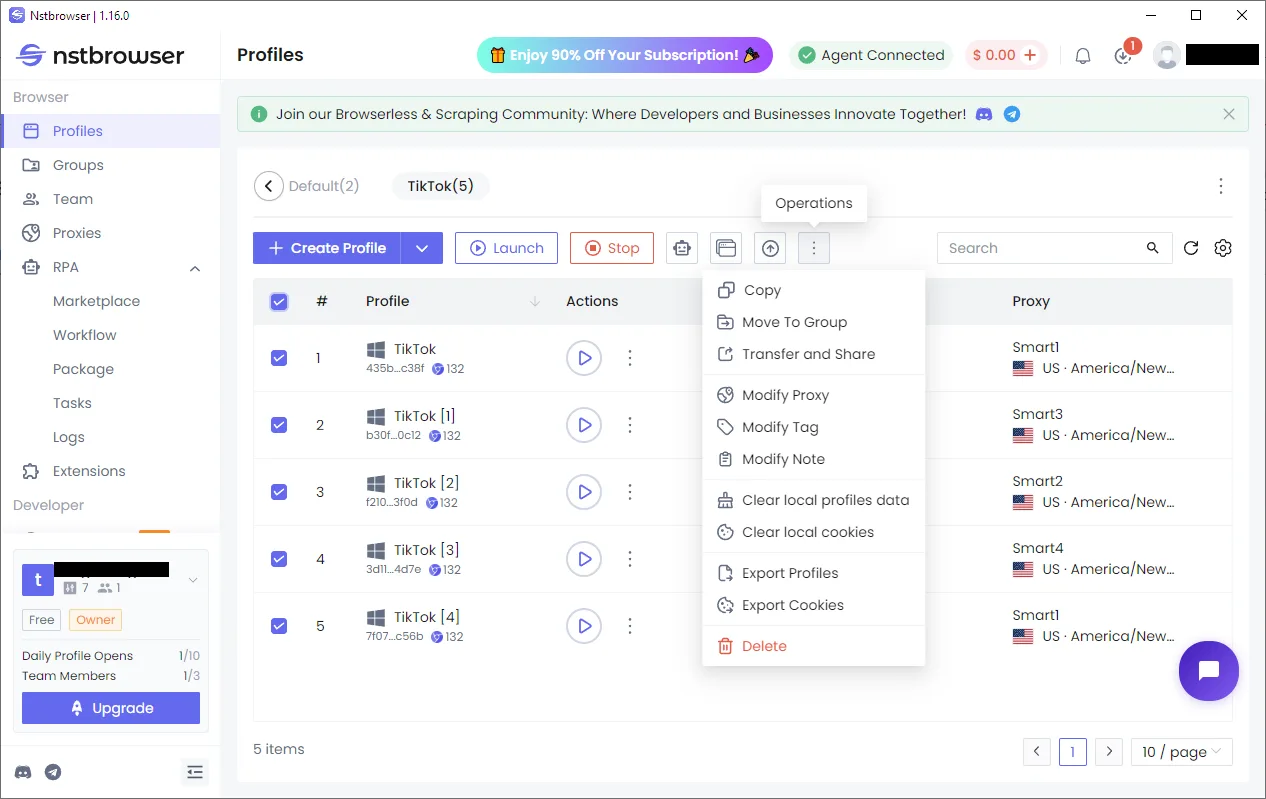The image size is (1266, 799).
Task: Uncheck the TikTok row 1 checkbox
Action: 279,357
